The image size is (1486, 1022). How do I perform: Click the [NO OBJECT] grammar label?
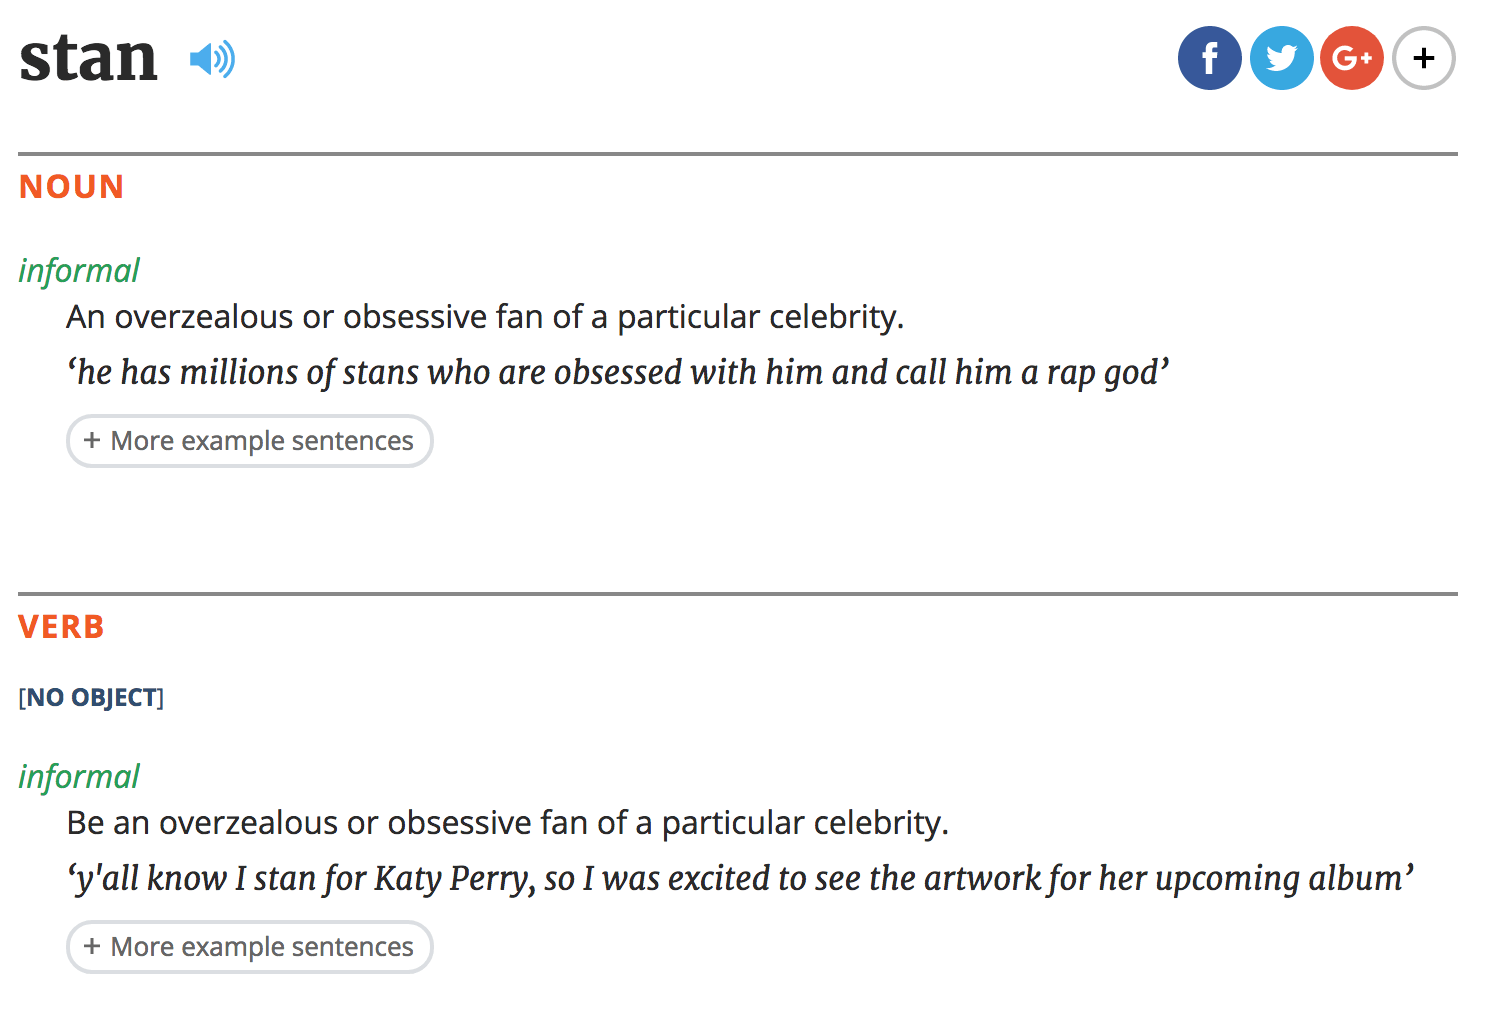pos(91,697)
